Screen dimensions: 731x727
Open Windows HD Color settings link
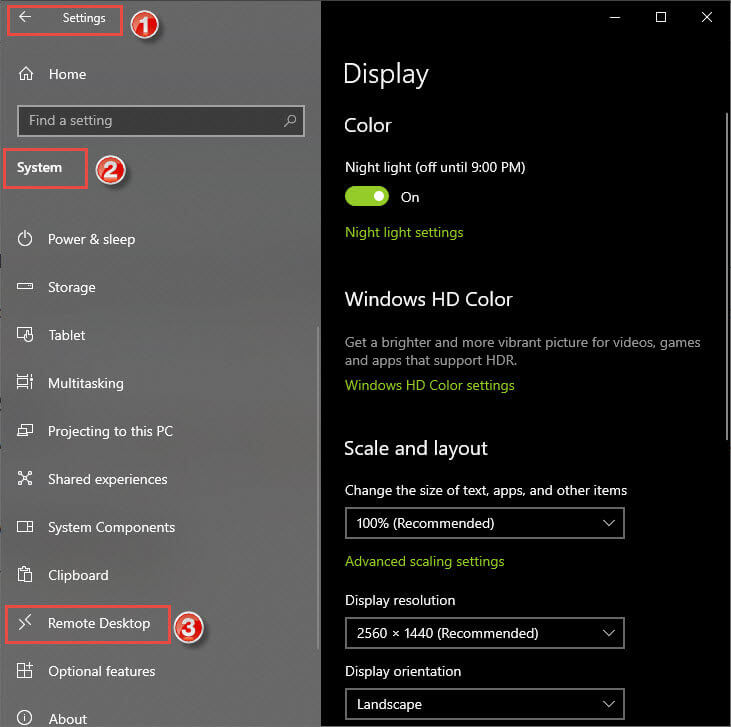pyautogui.click(x=430, y=385)
